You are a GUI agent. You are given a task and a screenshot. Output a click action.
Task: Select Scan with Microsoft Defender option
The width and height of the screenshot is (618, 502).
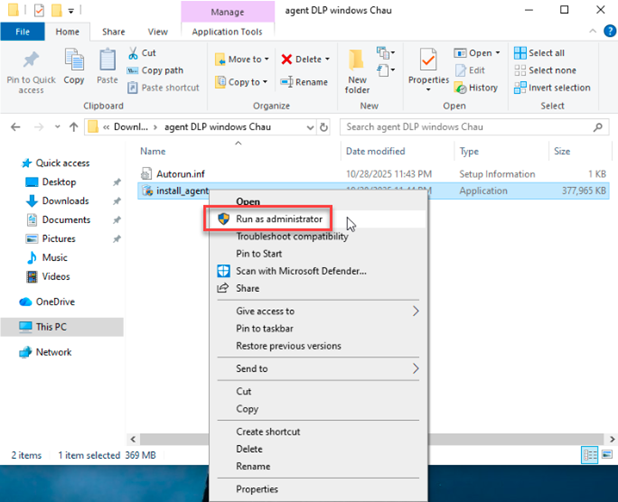coord(300,271)
